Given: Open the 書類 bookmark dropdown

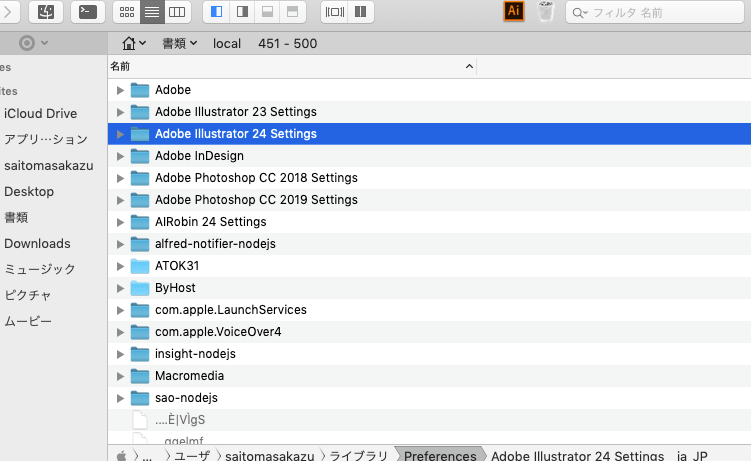Looking at the screenshot, I should tap(180, 44).
